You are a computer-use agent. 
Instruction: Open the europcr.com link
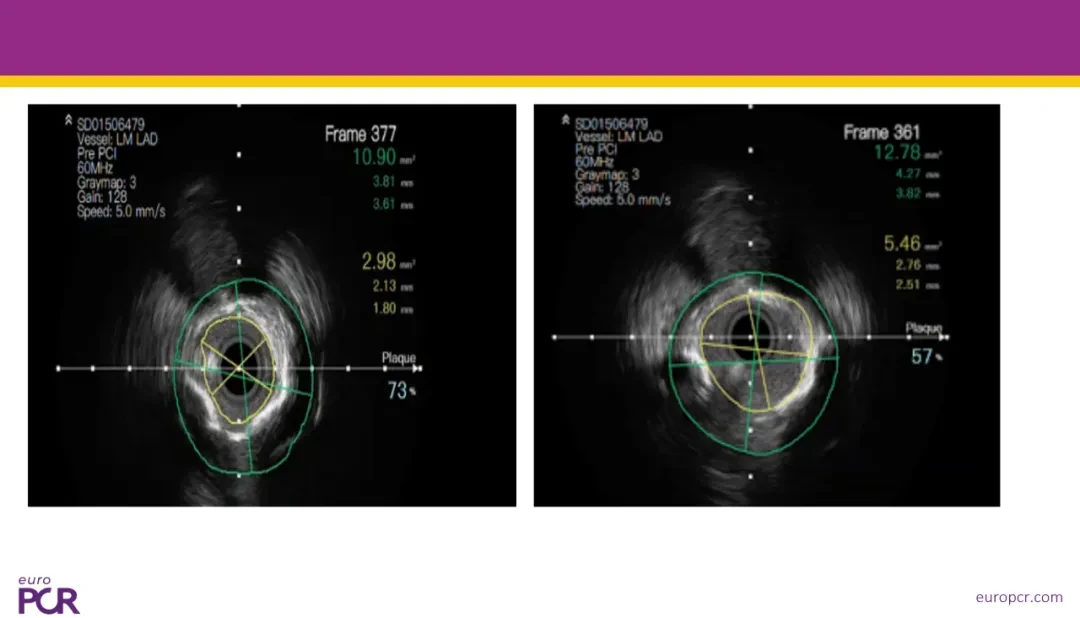[1019, 597]
